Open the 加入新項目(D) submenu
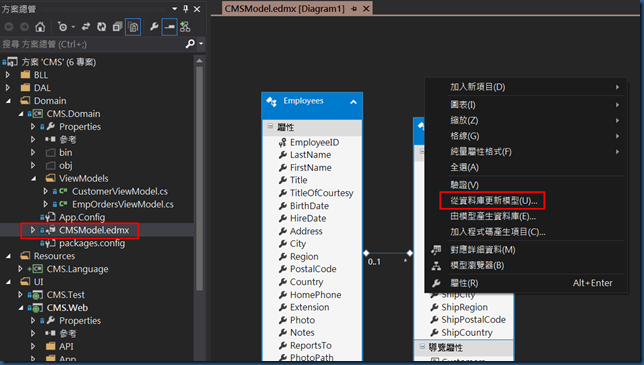Screen dimensions: 644x365 (526, 87)
